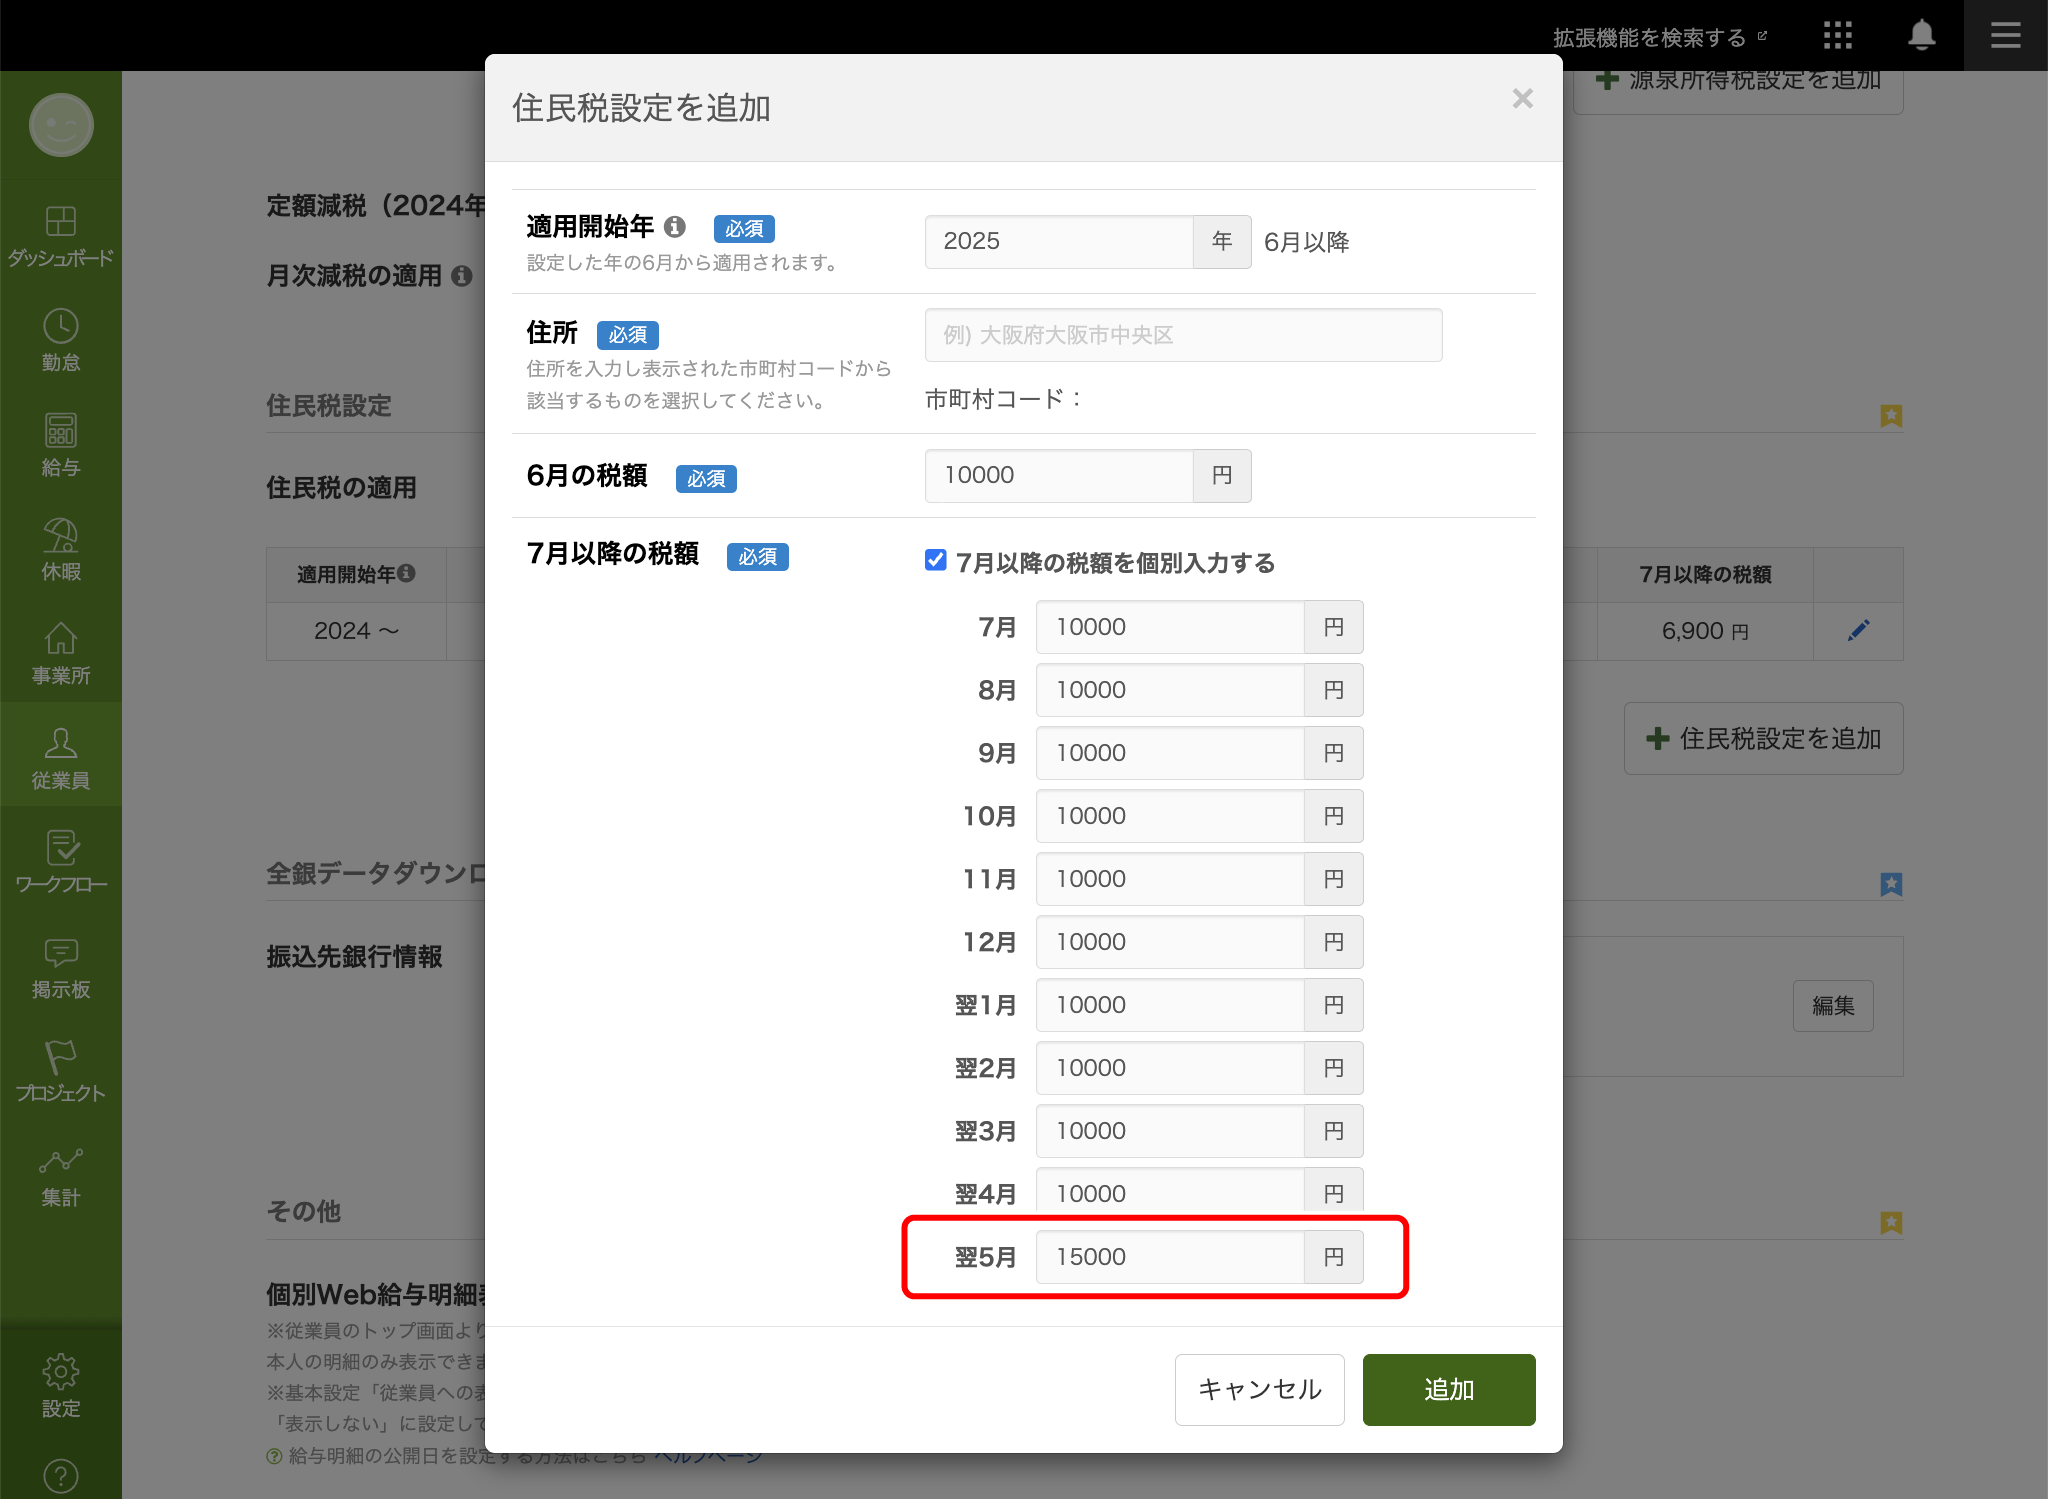
Task: Uncheck 7月以降の税額を個別入力する checkbox
Action: click(936, 560)
